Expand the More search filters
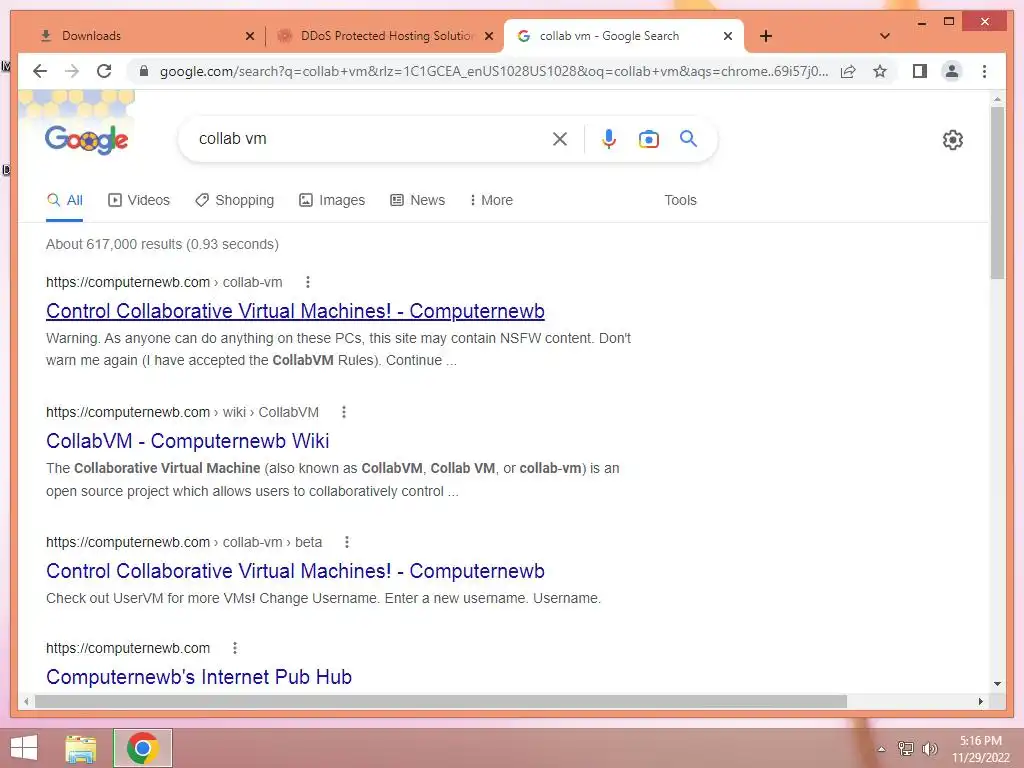1024x768 pixels. (491, 200)
